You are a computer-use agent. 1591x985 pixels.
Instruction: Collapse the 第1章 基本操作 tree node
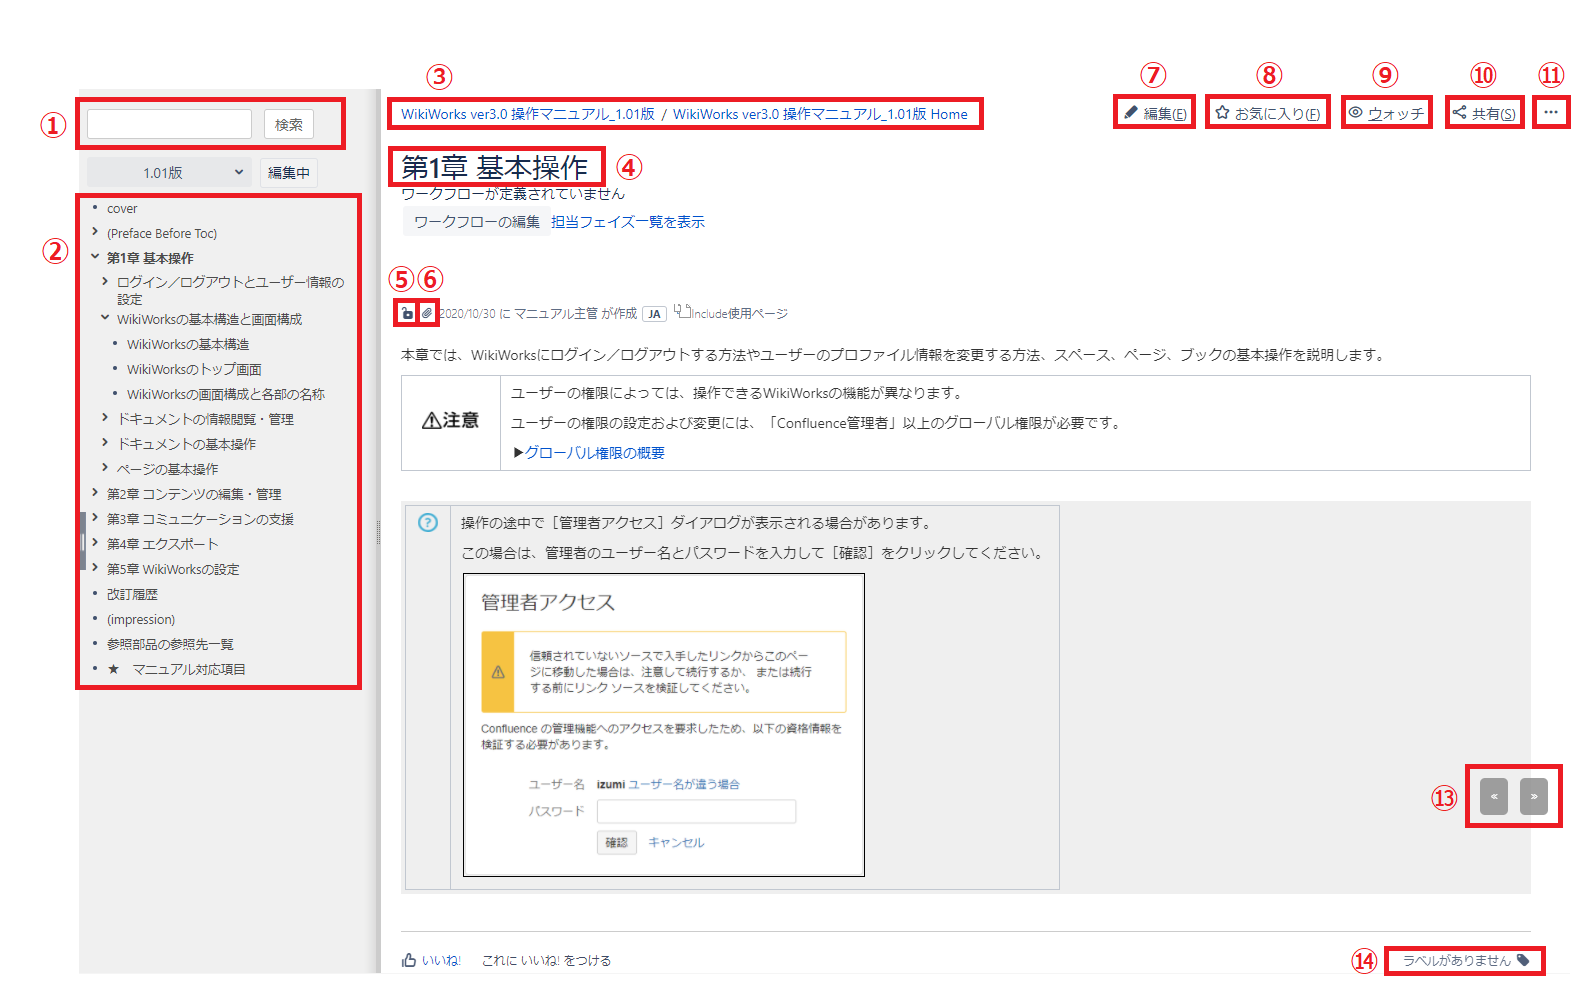(x=95, y=257)
